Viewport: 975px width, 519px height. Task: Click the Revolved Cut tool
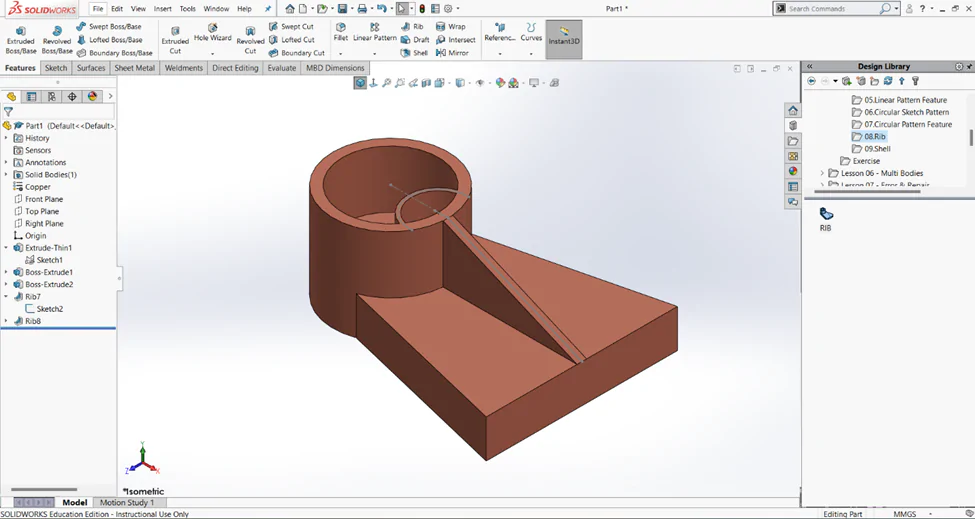(x=250, y=40)
